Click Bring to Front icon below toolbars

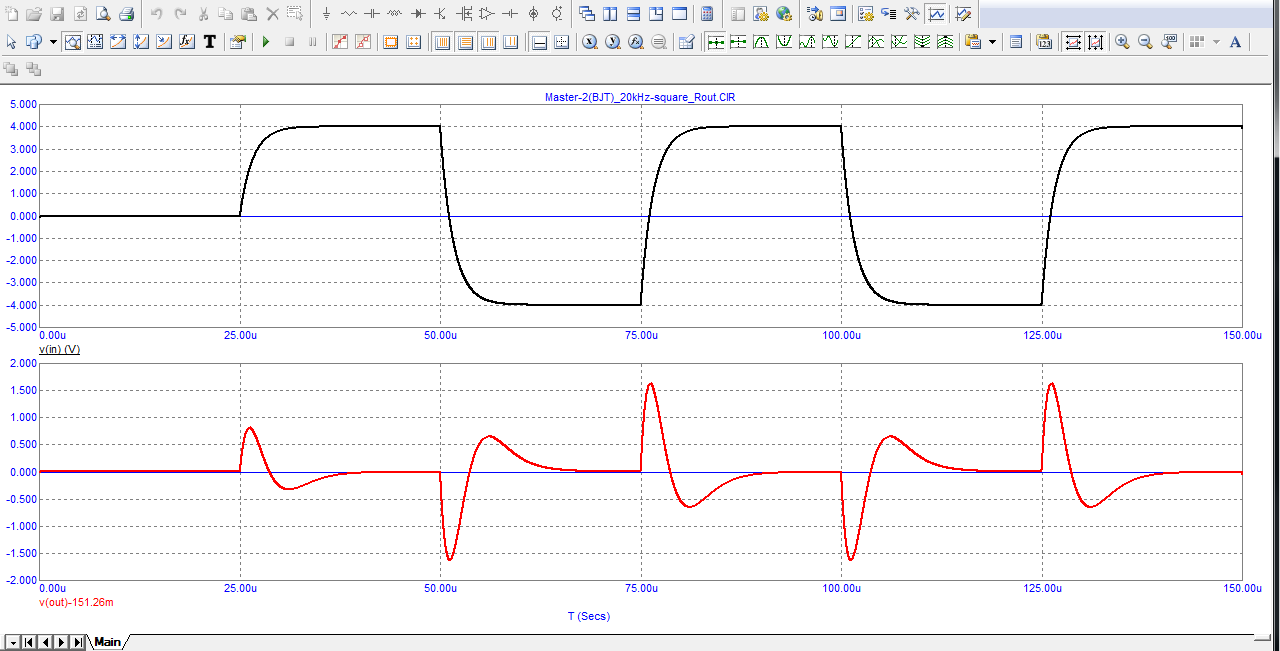(11, 69)
